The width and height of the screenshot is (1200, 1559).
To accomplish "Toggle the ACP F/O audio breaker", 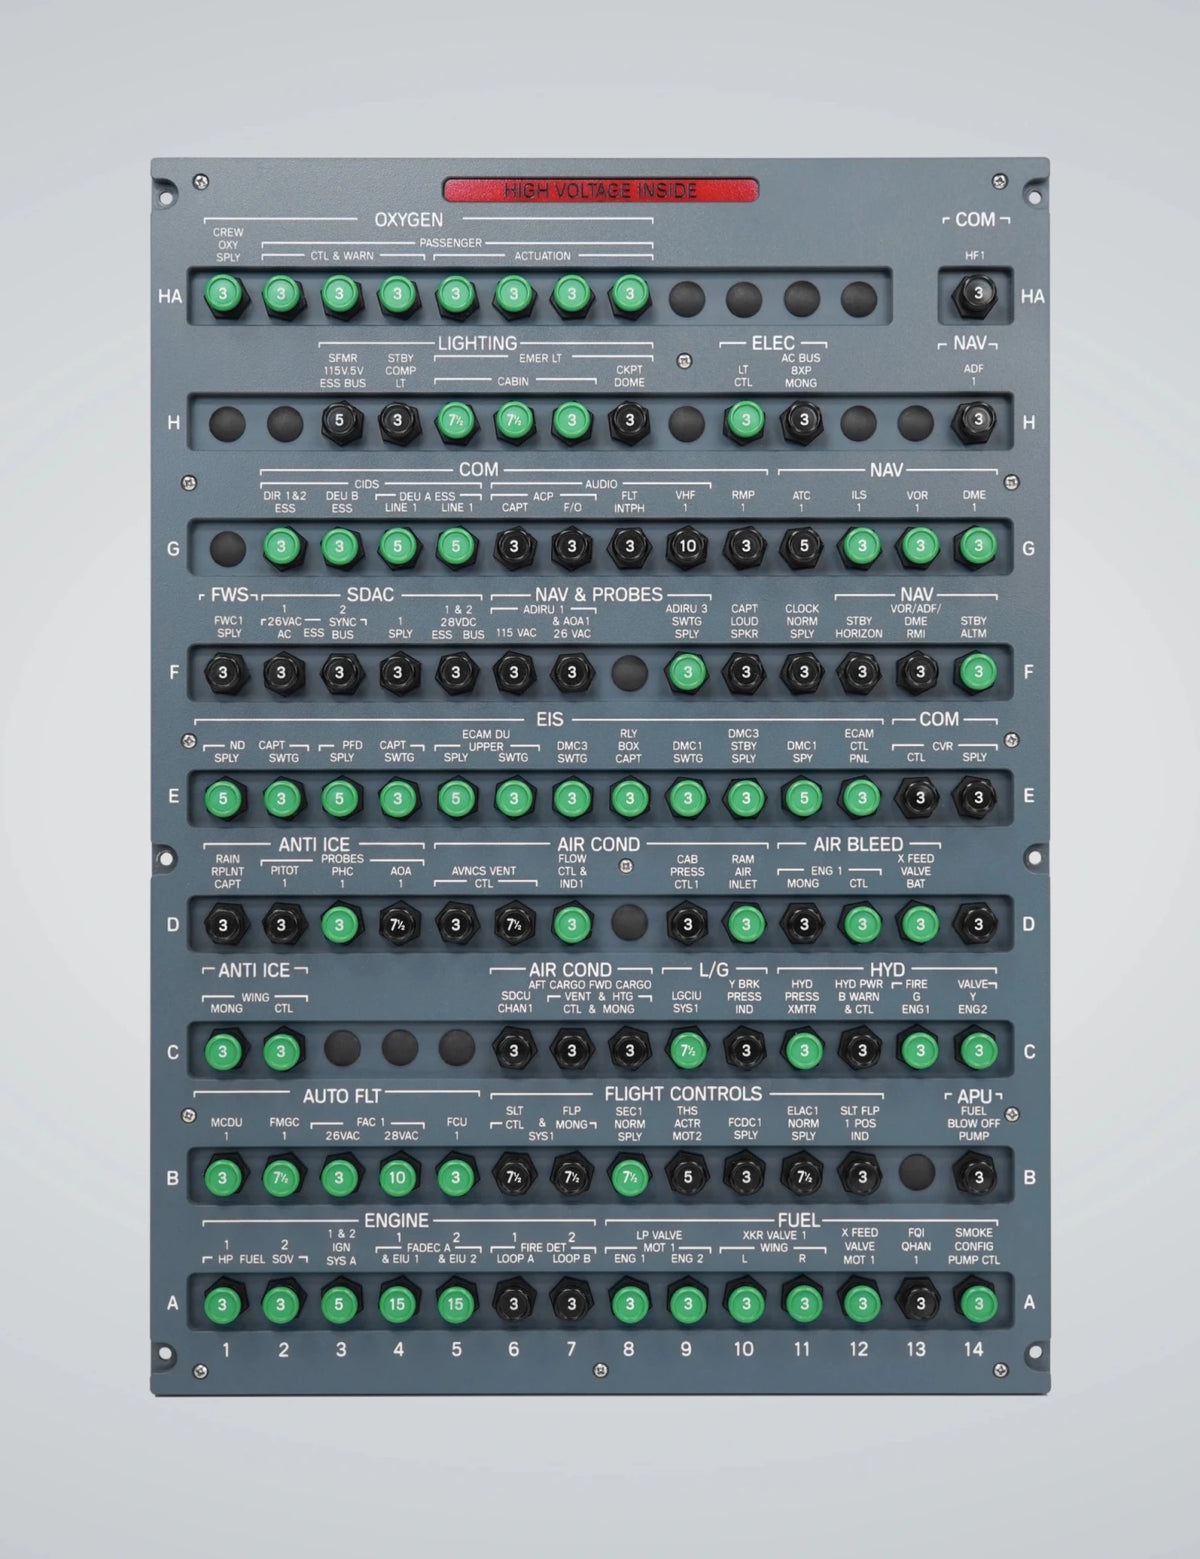I will [x=571, y=546].
